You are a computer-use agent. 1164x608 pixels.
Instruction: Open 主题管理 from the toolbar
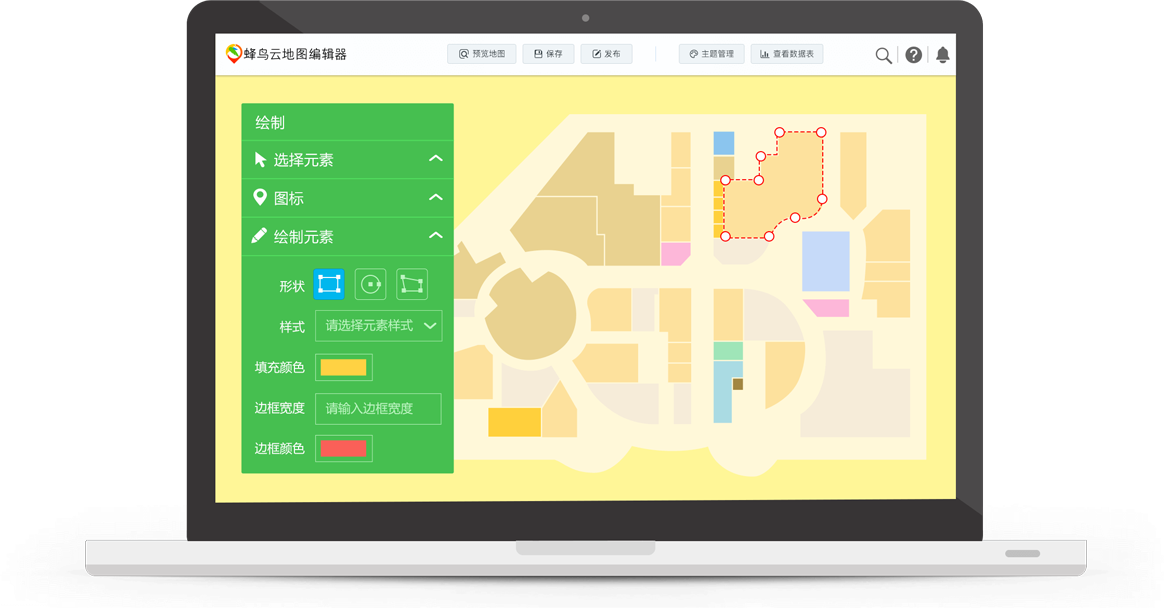[x=712, y=54]
